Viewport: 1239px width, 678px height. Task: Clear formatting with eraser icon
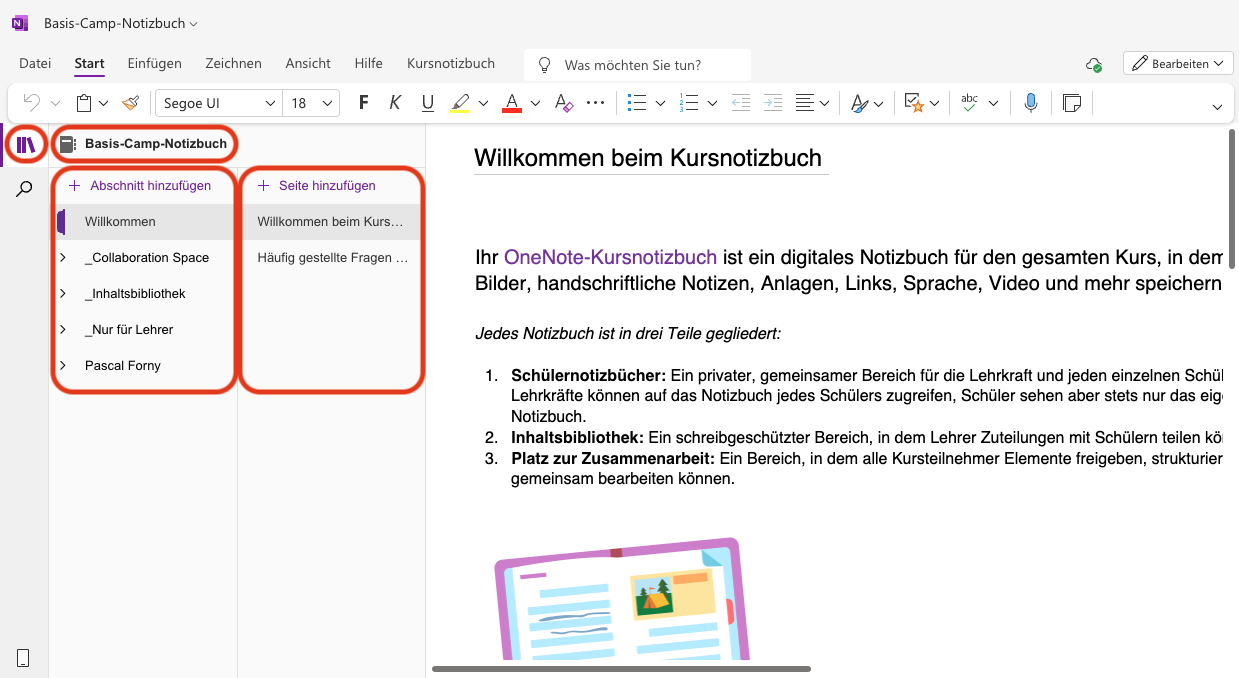pyautogui.click(x=563, y=102)
